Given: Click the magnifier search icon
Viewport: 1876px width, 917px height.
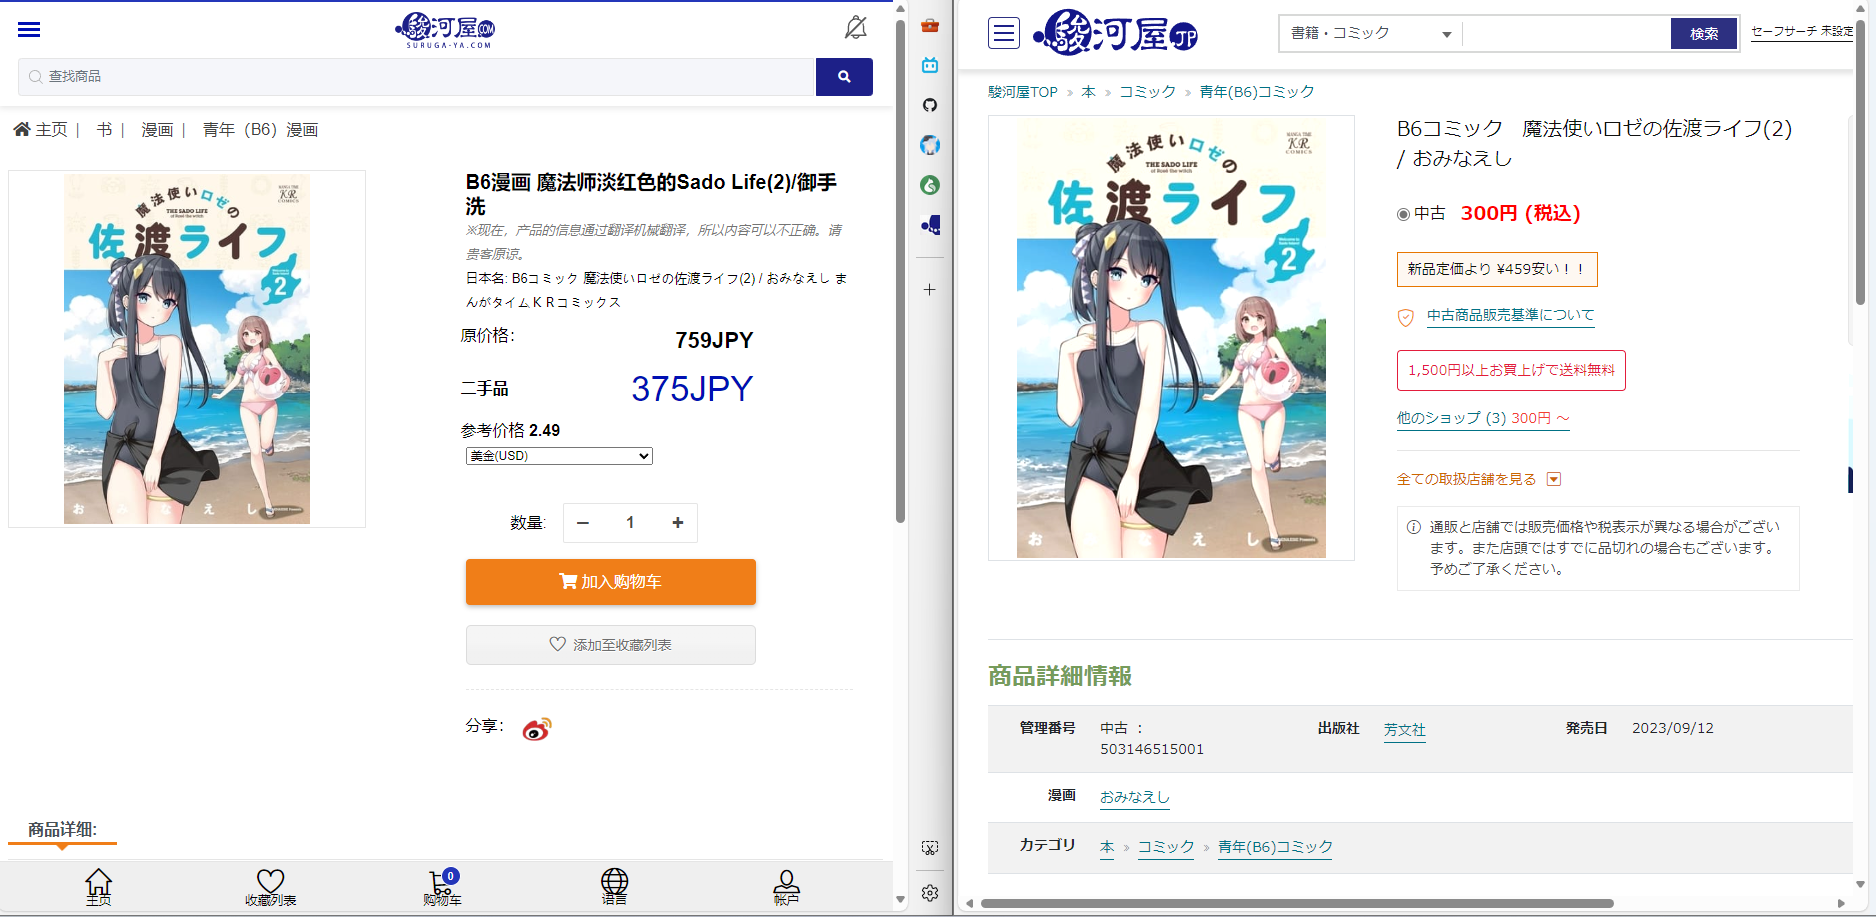Looking at the screenshot, I should tap(844, 76).
